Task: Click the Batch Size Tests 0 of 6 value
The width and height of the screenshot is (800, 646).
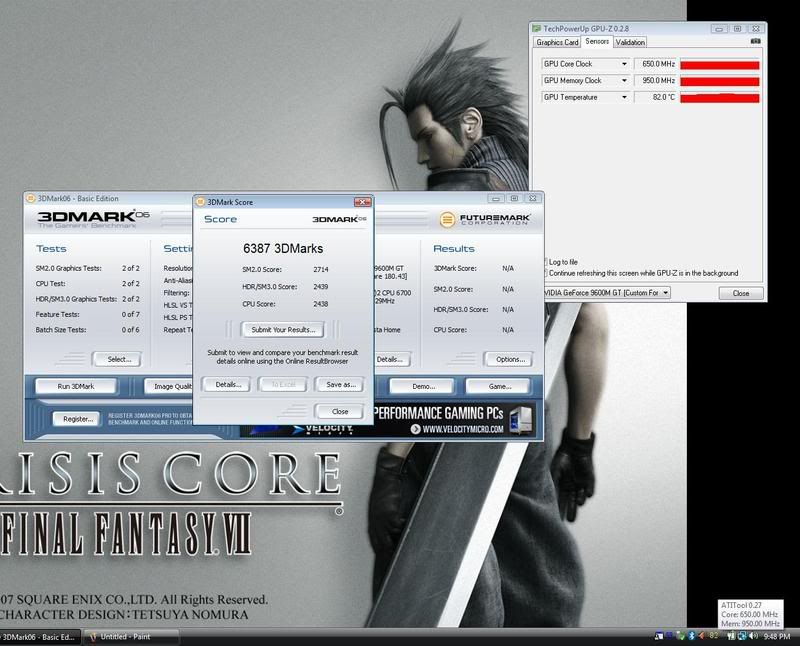Action: coord(131,330)
